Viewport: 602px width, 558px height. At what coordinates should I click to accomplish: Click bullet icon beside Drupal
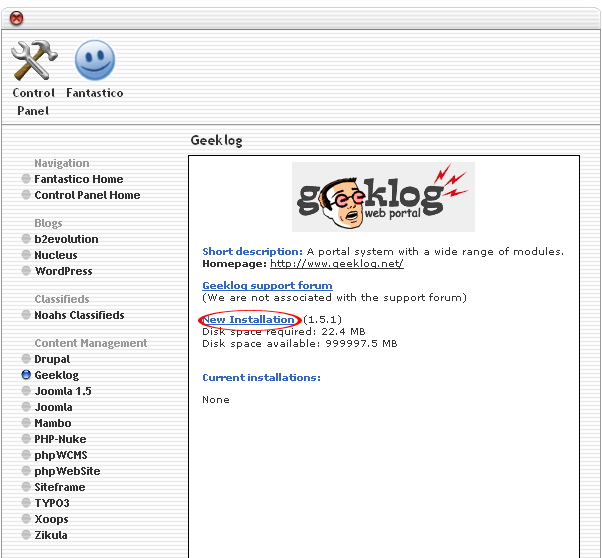(26, 359)
